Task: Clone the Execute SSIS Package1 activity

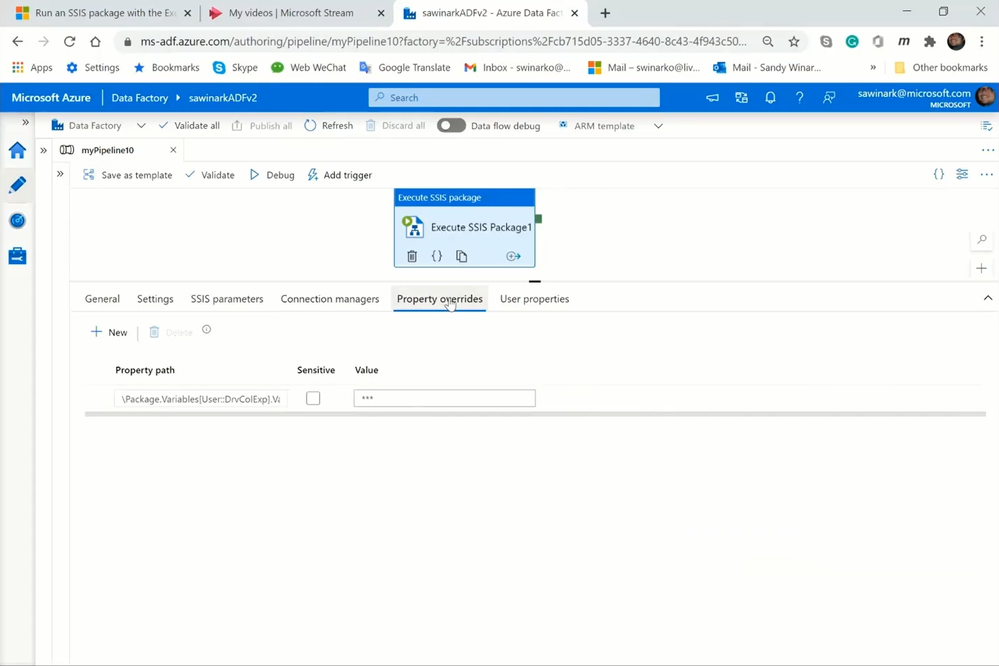Action: click(461, 256)
